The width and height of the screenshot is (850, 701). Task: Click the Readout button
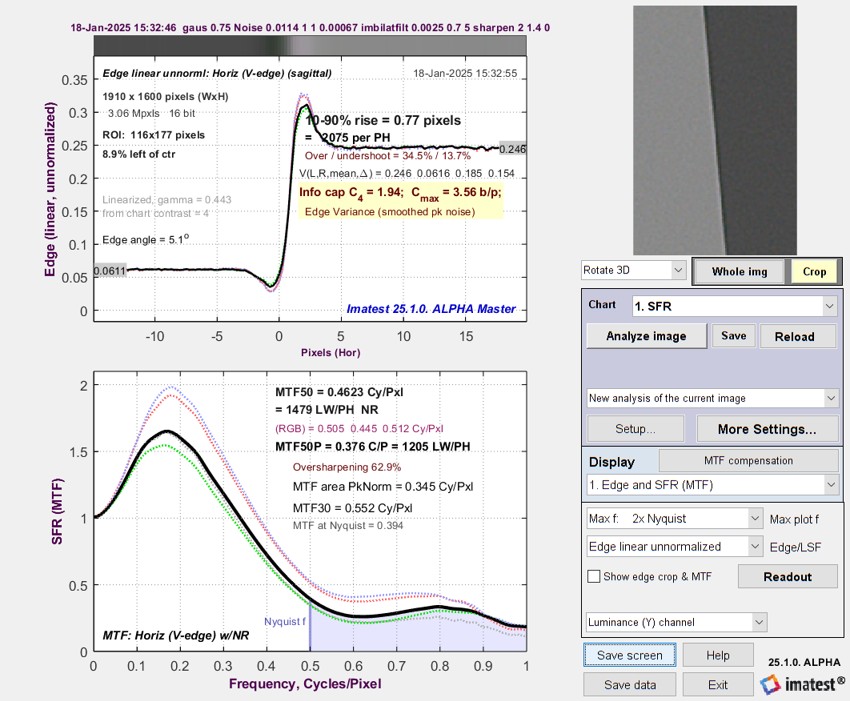click(787, 576)
